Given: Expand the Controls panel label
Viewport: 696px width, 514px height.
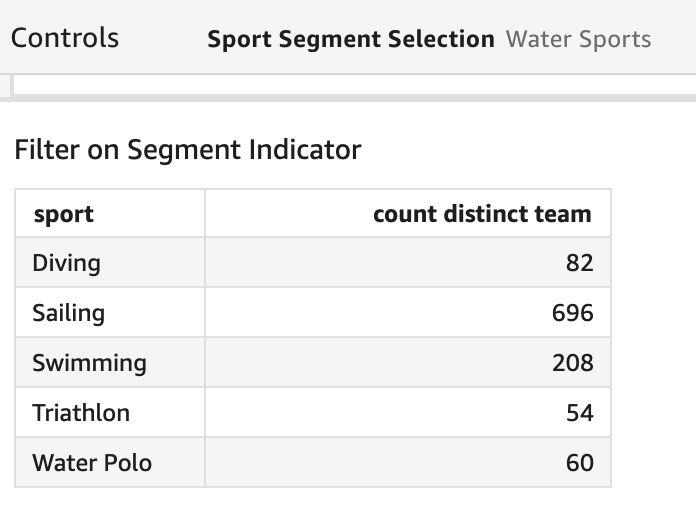Looking at the screenshot, I should [x=65, y=39].
